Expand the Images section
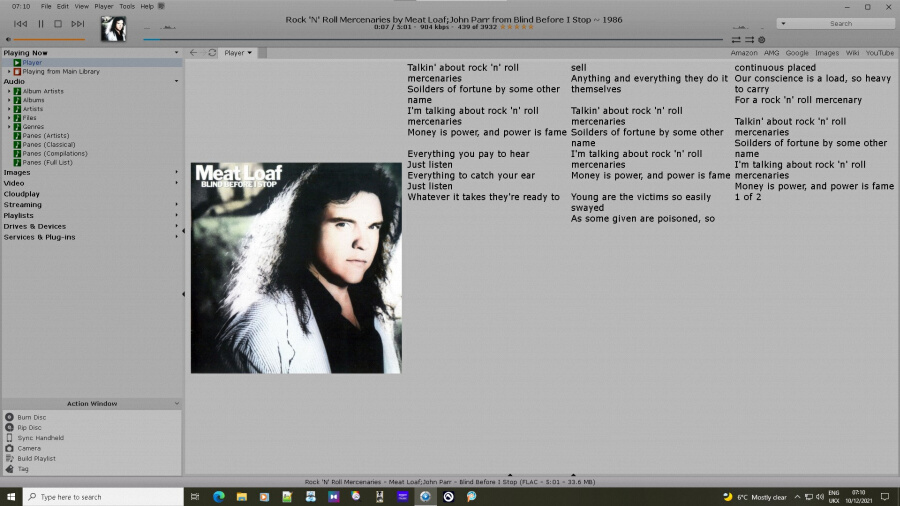 point(176,172)
